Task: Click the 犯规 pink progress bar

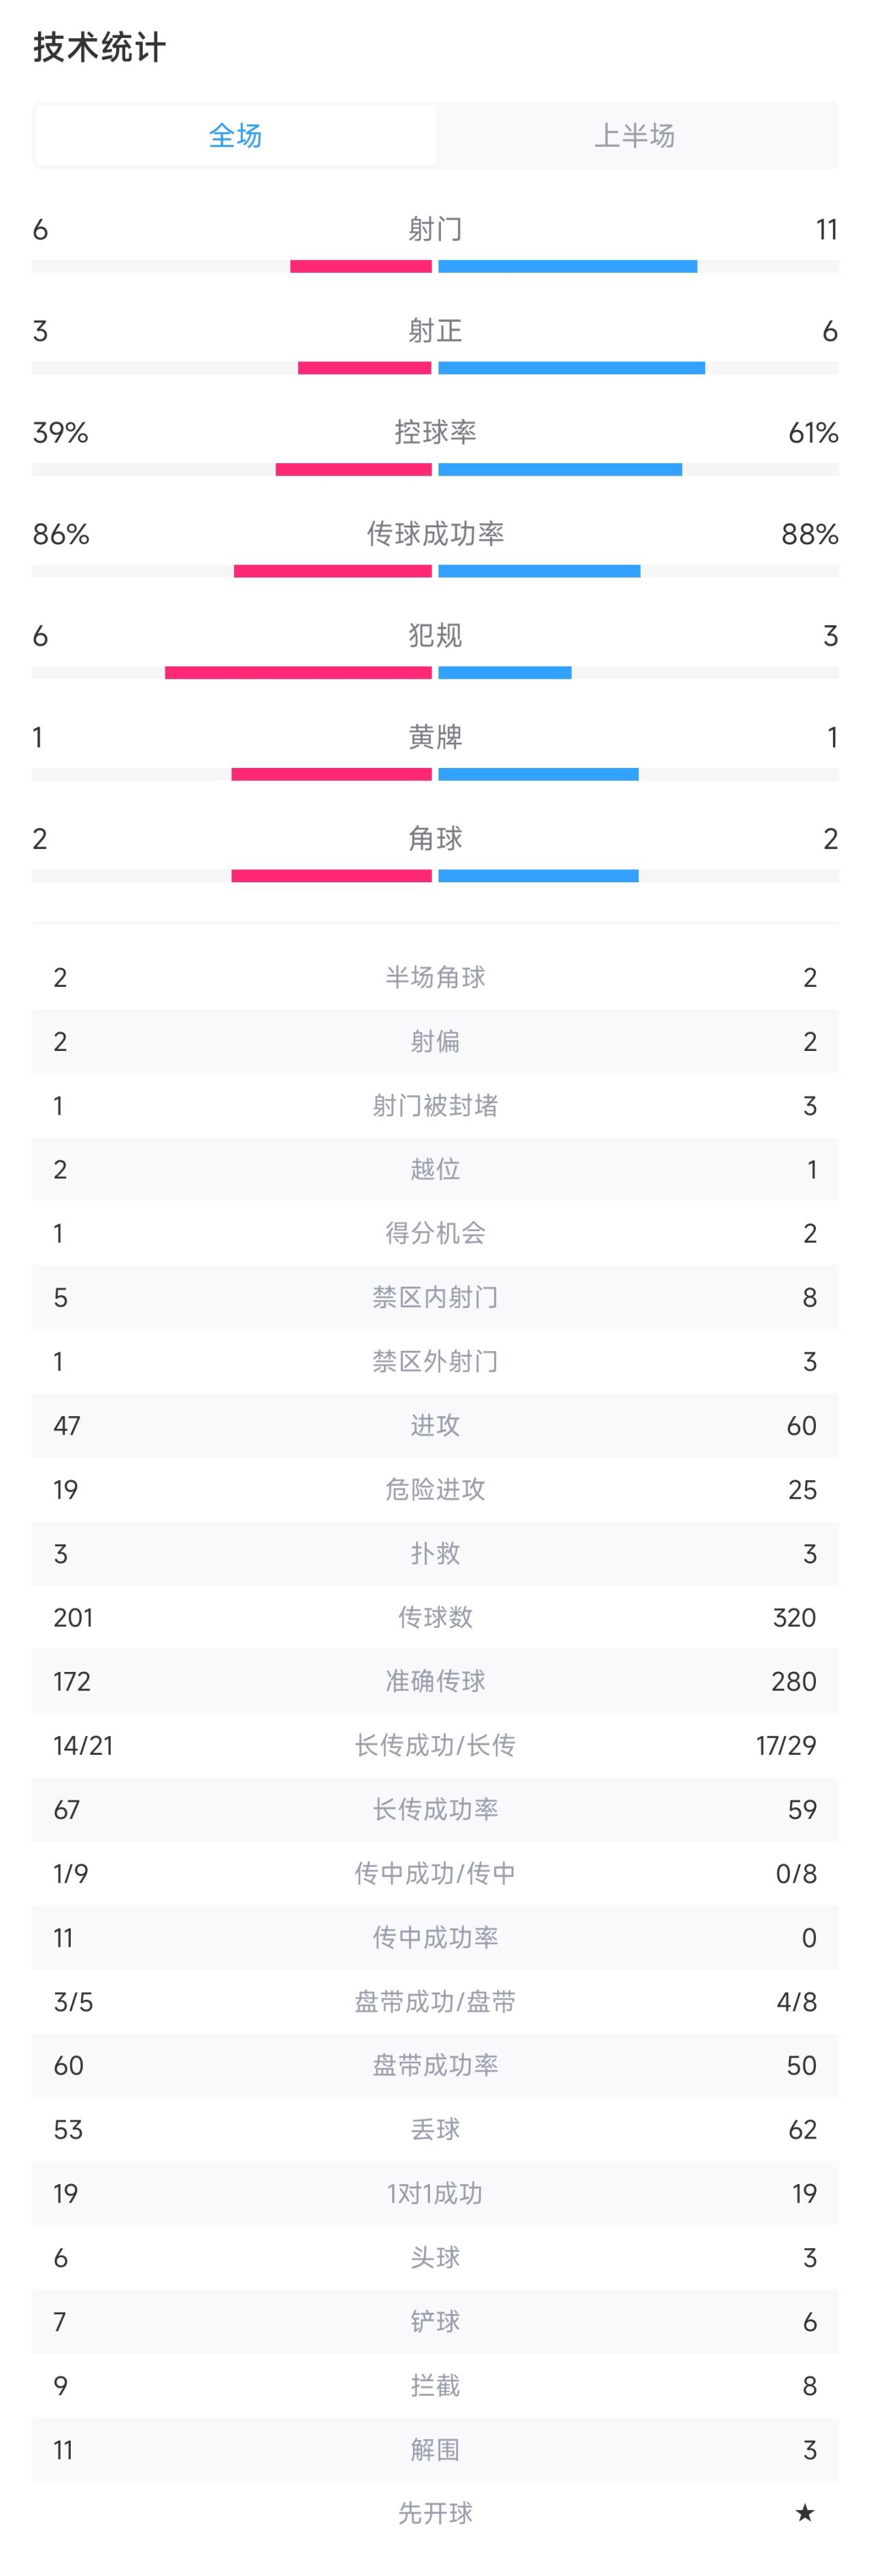Action: (x=298, y=672)
